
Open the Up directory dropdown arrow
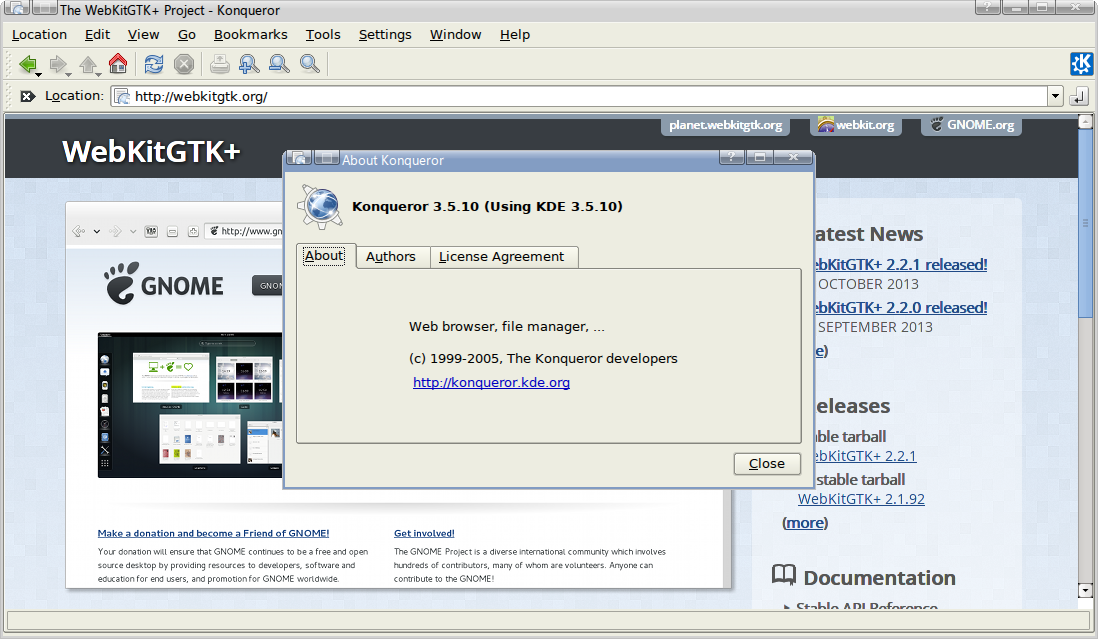pos(99,74)
